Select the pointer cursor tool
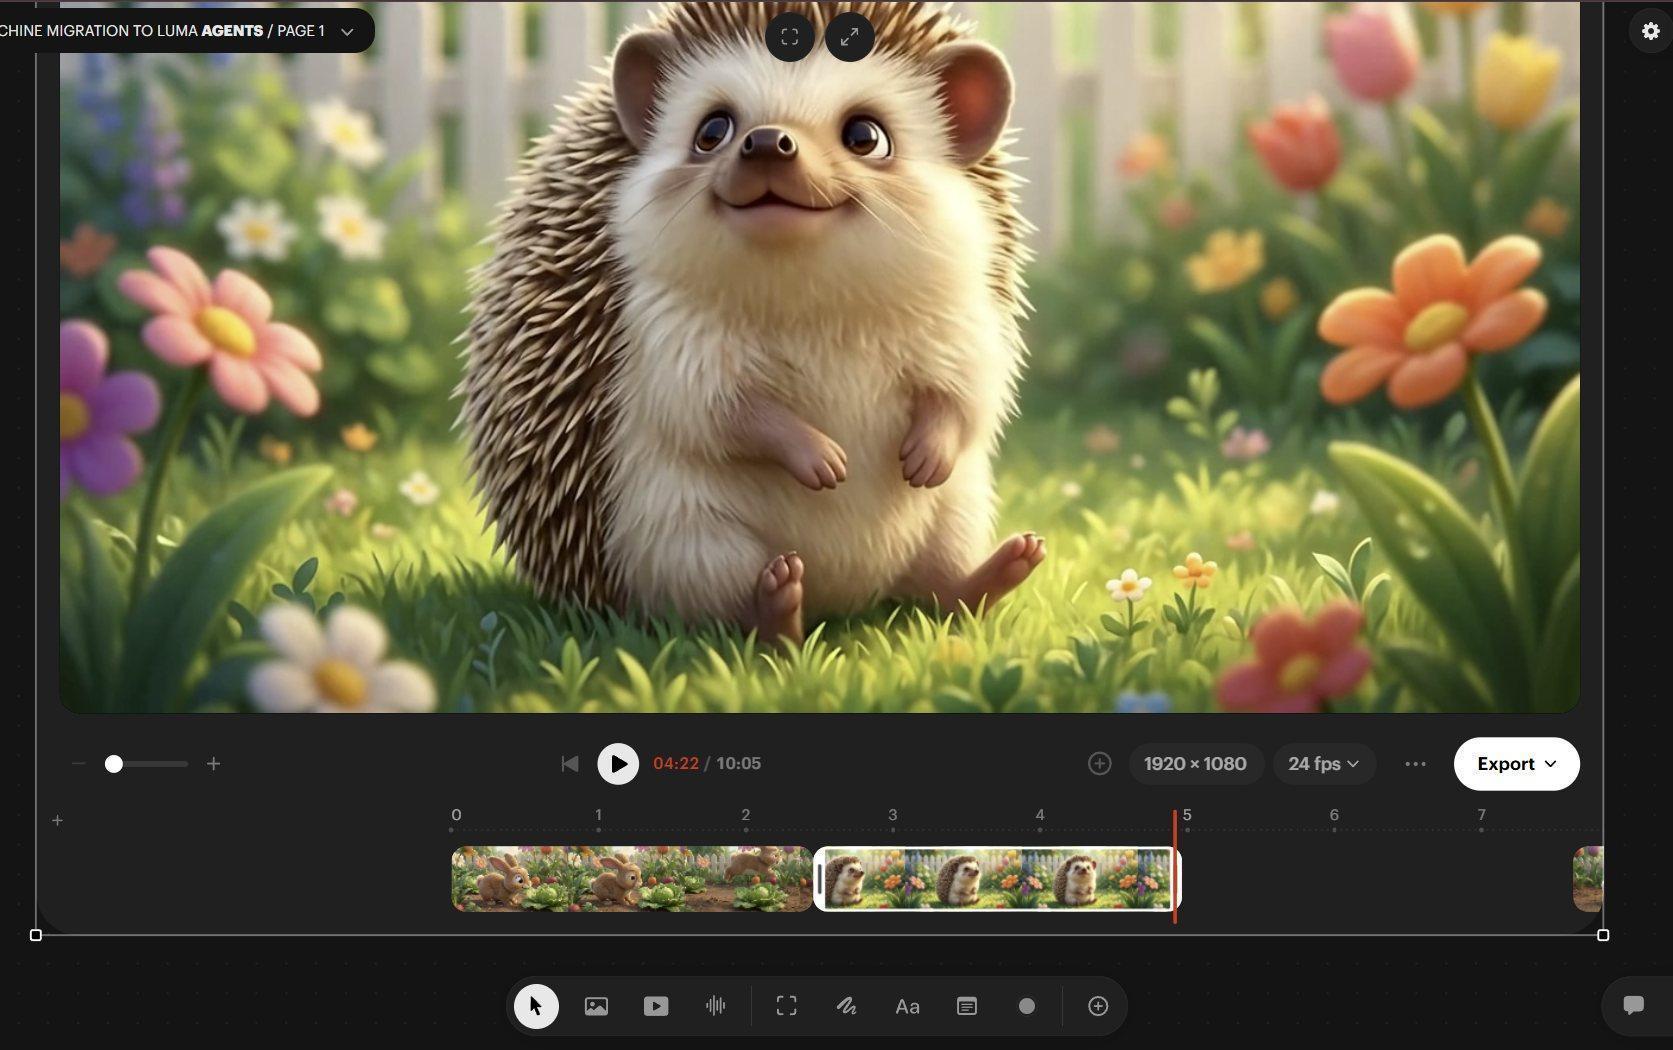This screenshot has width=1673, height=1050. pyautogui.click(x=536, y=1006)
